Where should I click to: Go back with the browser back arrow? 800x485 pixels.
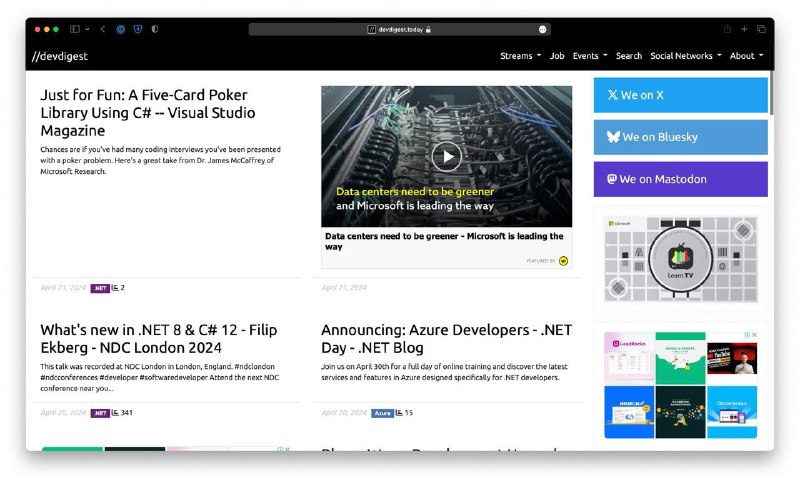click(x=103, y=29)
